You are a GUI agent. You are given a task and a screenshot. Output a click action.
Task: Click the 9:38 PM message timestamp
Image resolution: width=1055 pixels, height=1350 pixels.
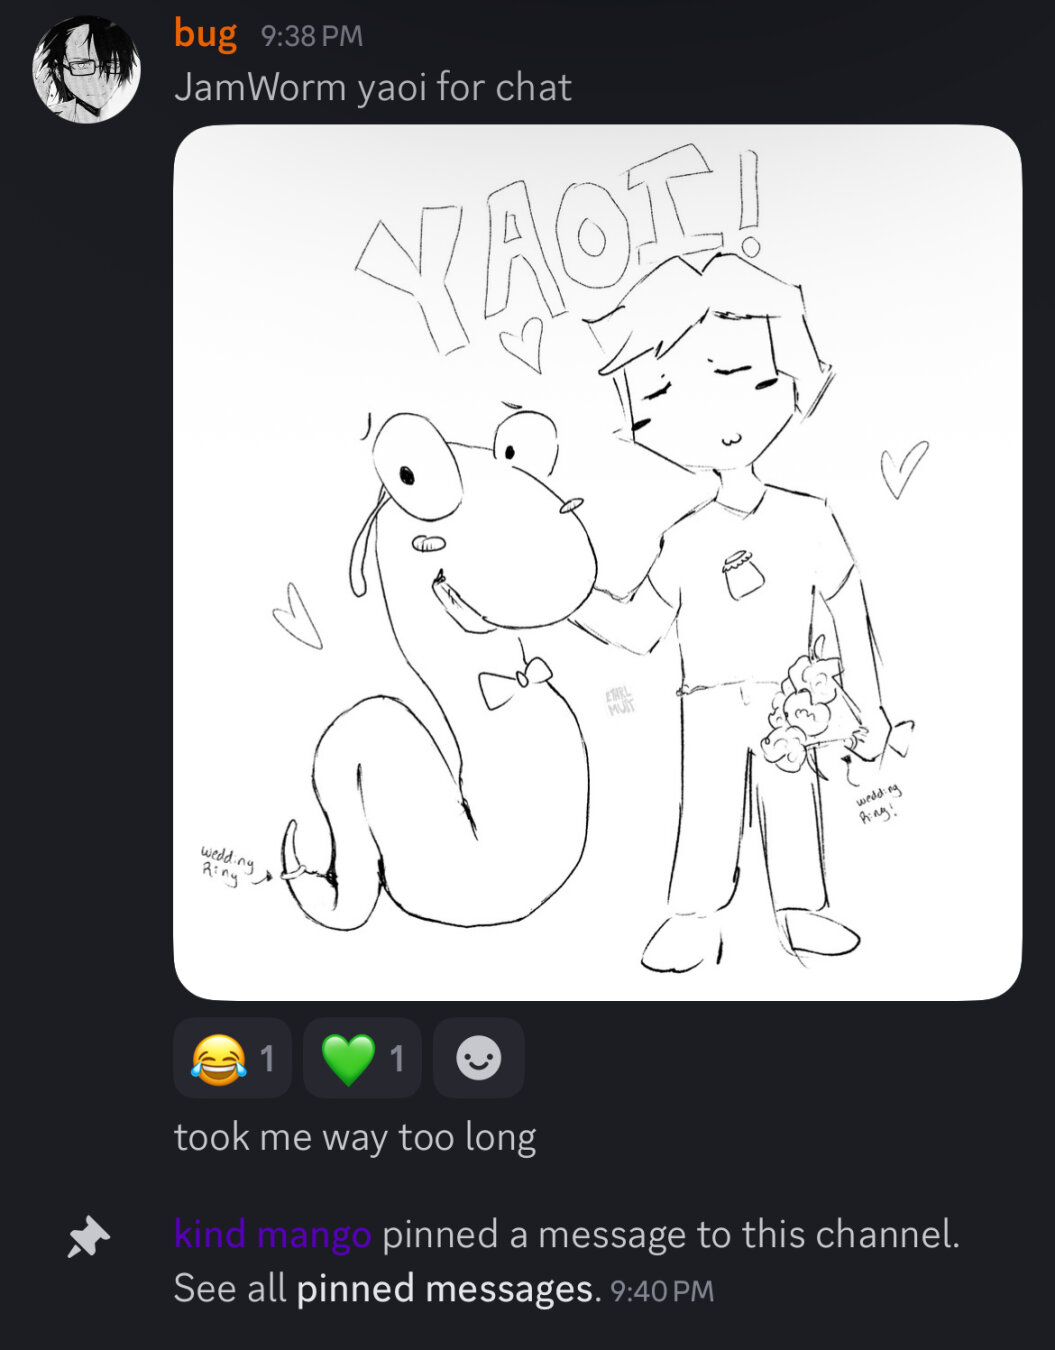point(311,36)
